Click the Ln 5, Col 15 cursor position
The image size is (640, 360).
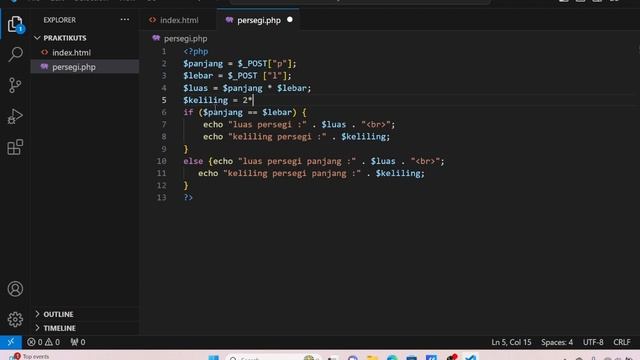(x=511, y=342)
